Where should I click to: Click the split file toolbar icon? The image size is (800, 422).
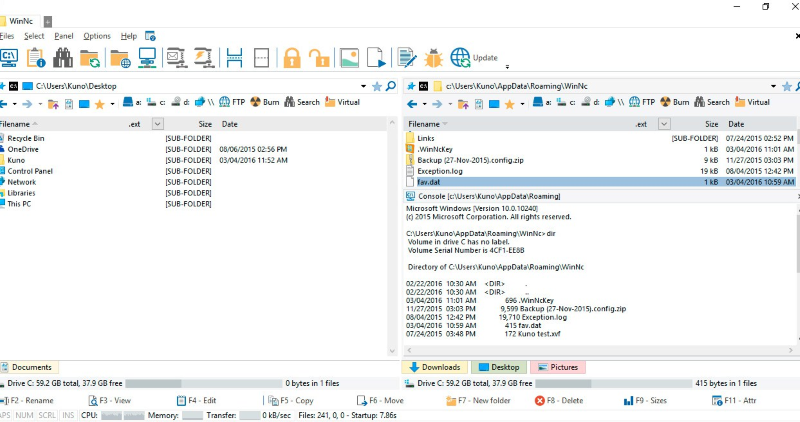point(235,58)
